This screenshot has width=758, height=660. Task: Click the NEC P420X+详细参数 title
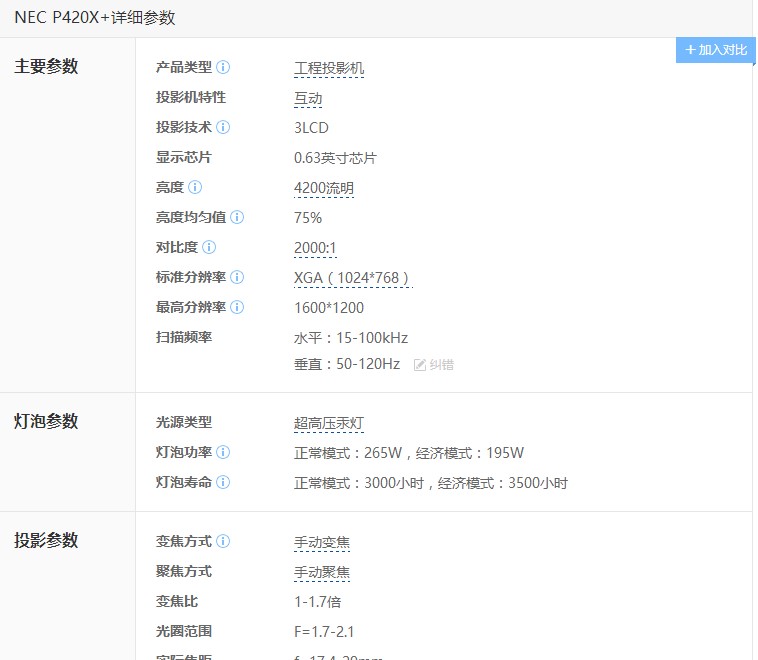(95, 17)
